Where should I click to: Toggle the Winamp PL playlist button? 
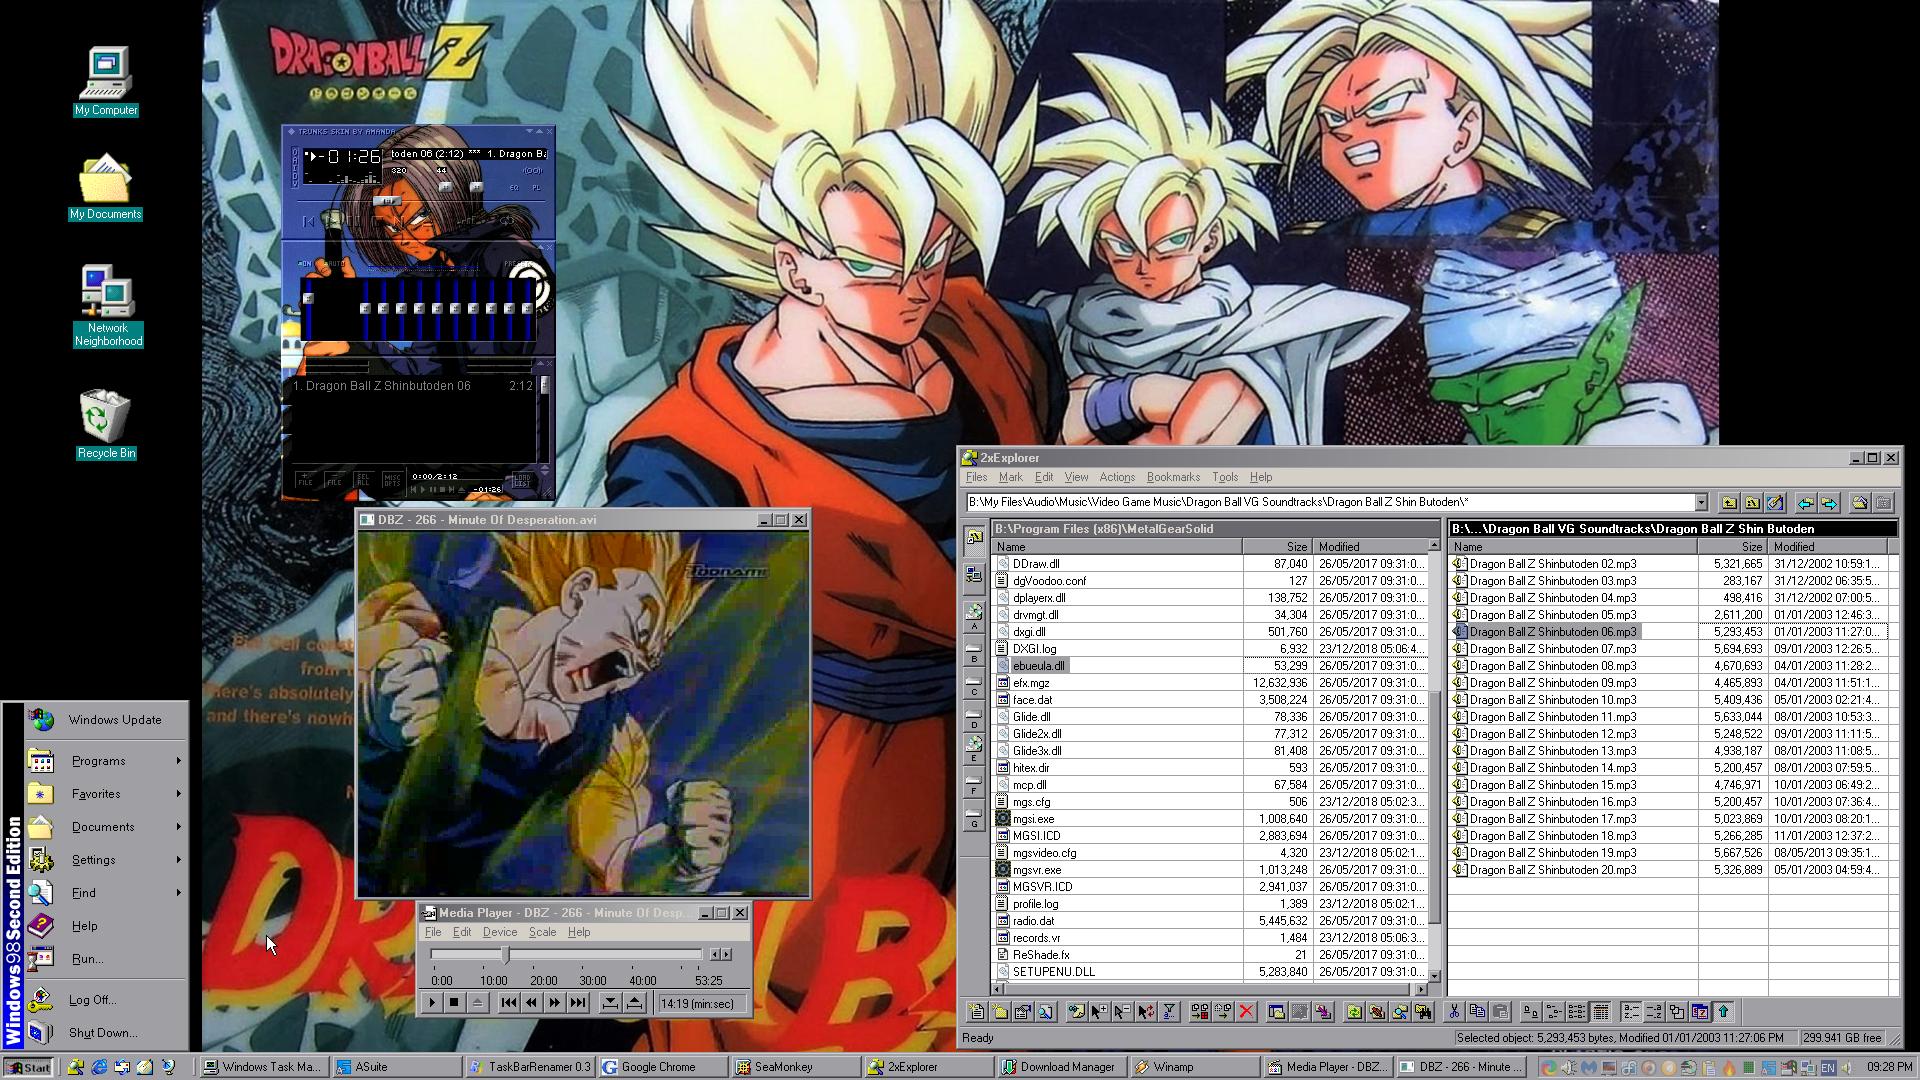pyautogui.click(x=537, y=187)
